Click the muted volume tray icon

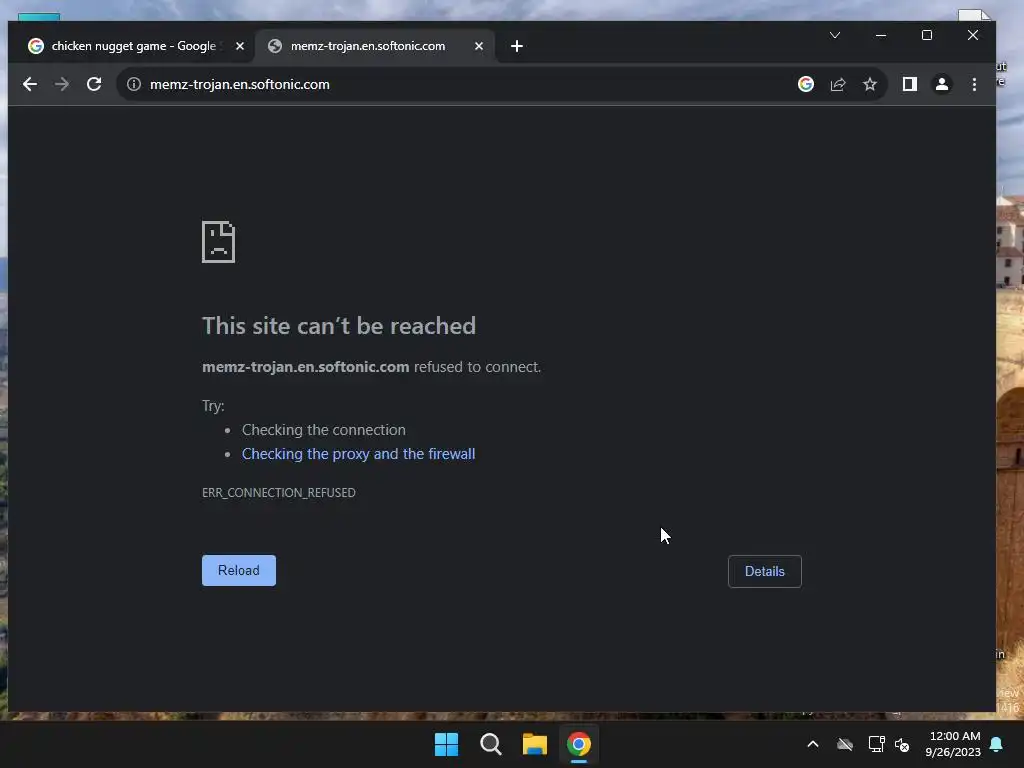tap(903, 744)
